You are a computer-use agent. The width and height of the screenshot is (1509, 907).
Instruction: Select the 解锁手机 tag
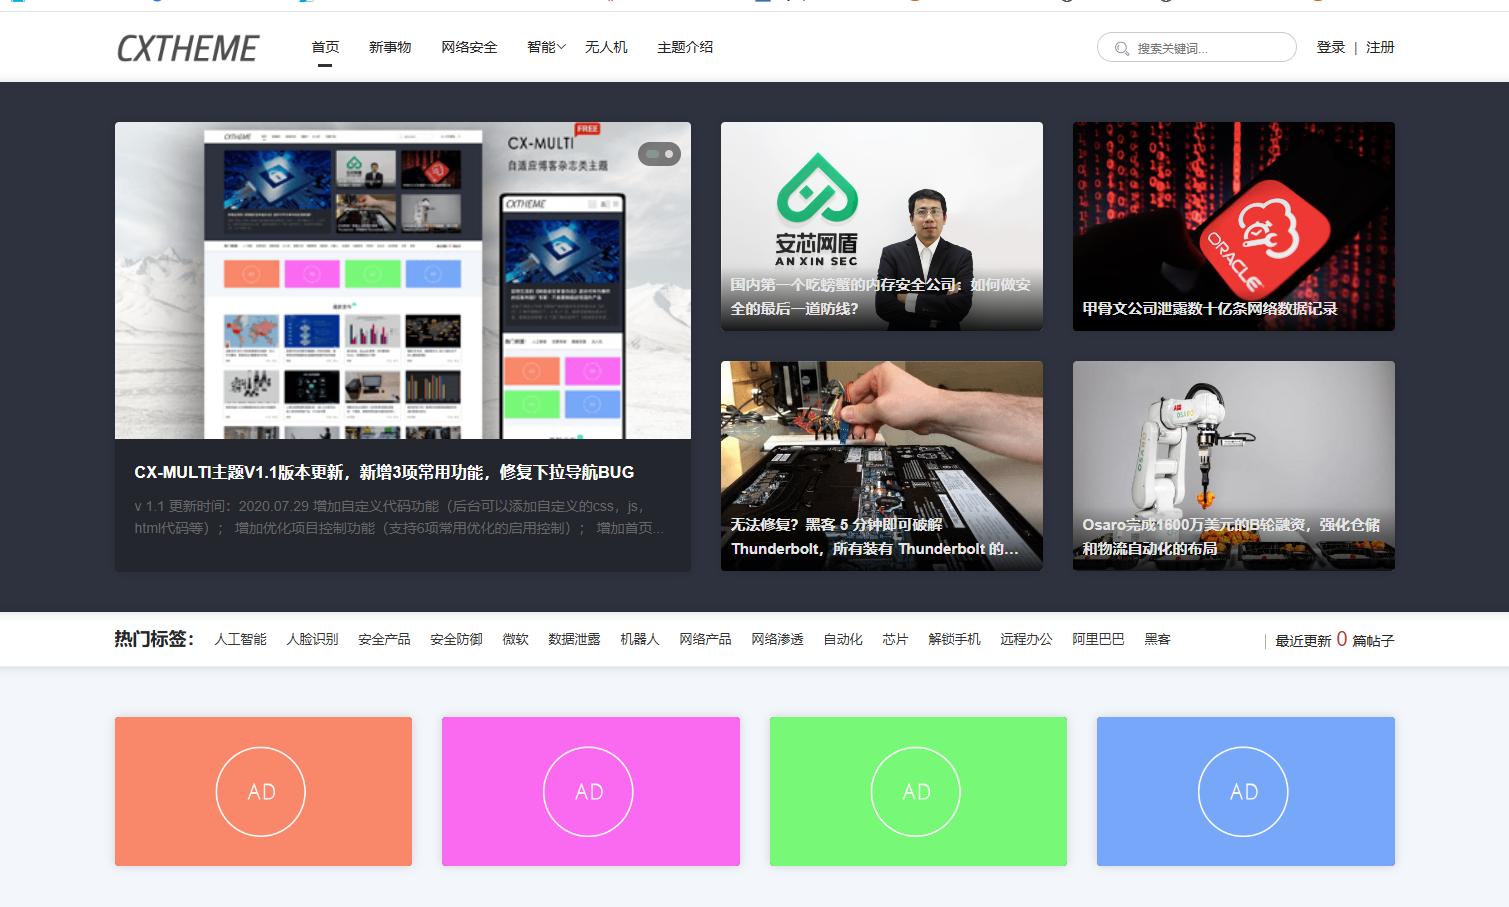(954, 639)
